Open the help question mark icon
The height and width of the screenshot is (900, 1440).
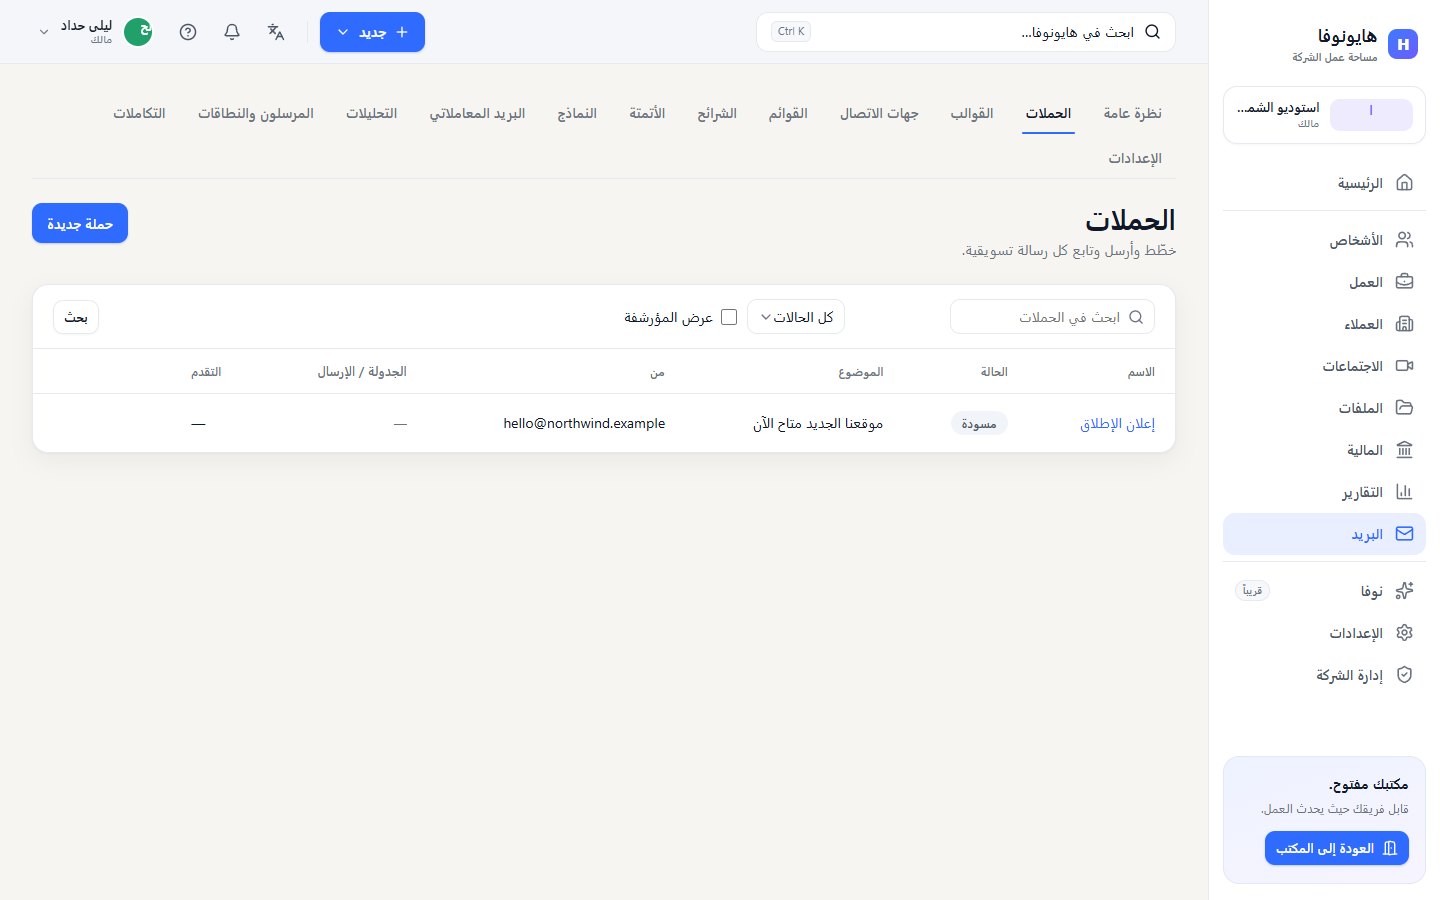188,32
